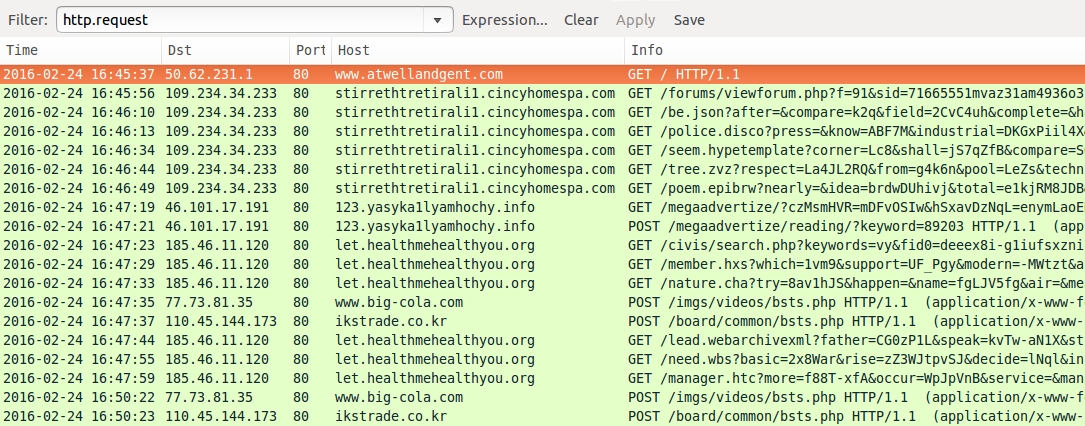
Task: Save the current filter
Action: [x=689, y=20]
